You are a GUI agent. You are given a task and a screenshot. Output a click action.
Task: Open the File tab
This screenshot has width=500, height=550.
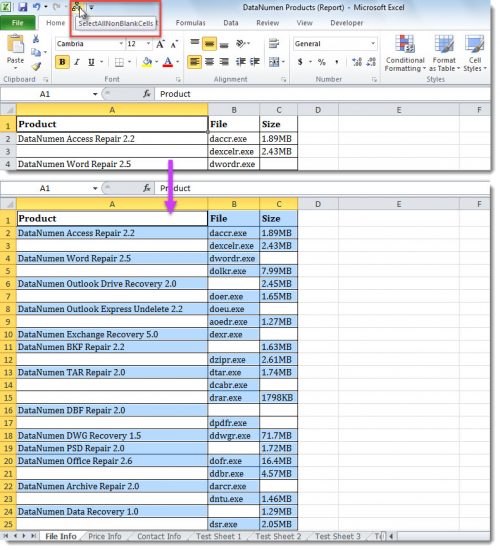tap(18, 23)
